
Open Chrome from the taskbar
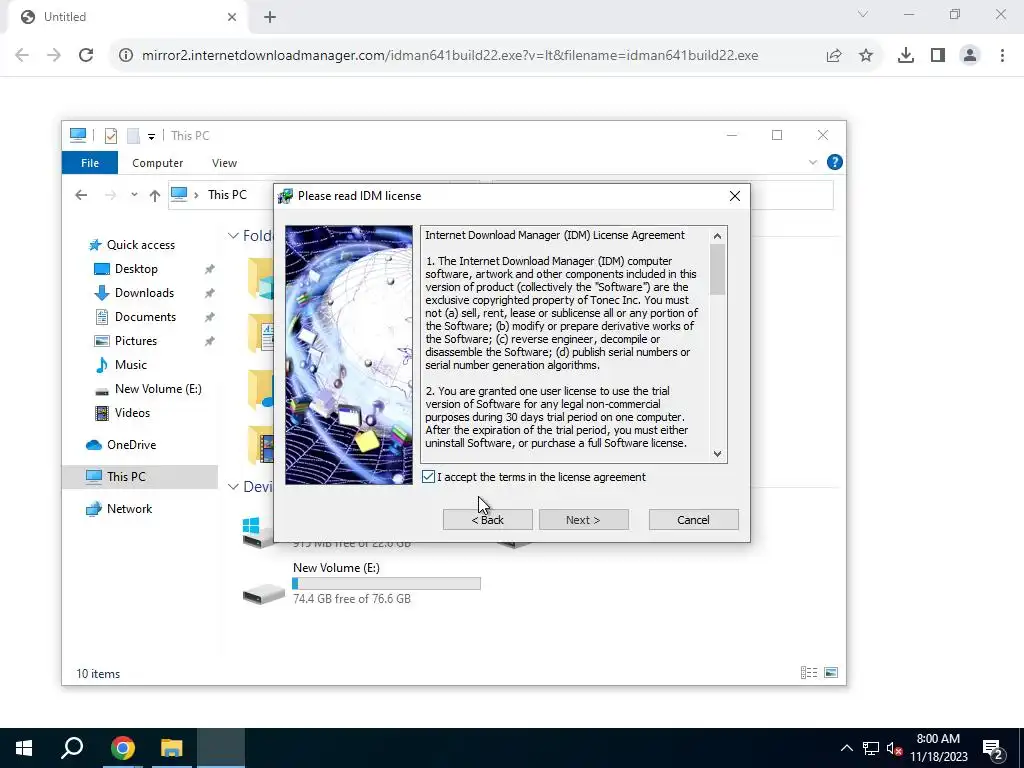point(122,748)
